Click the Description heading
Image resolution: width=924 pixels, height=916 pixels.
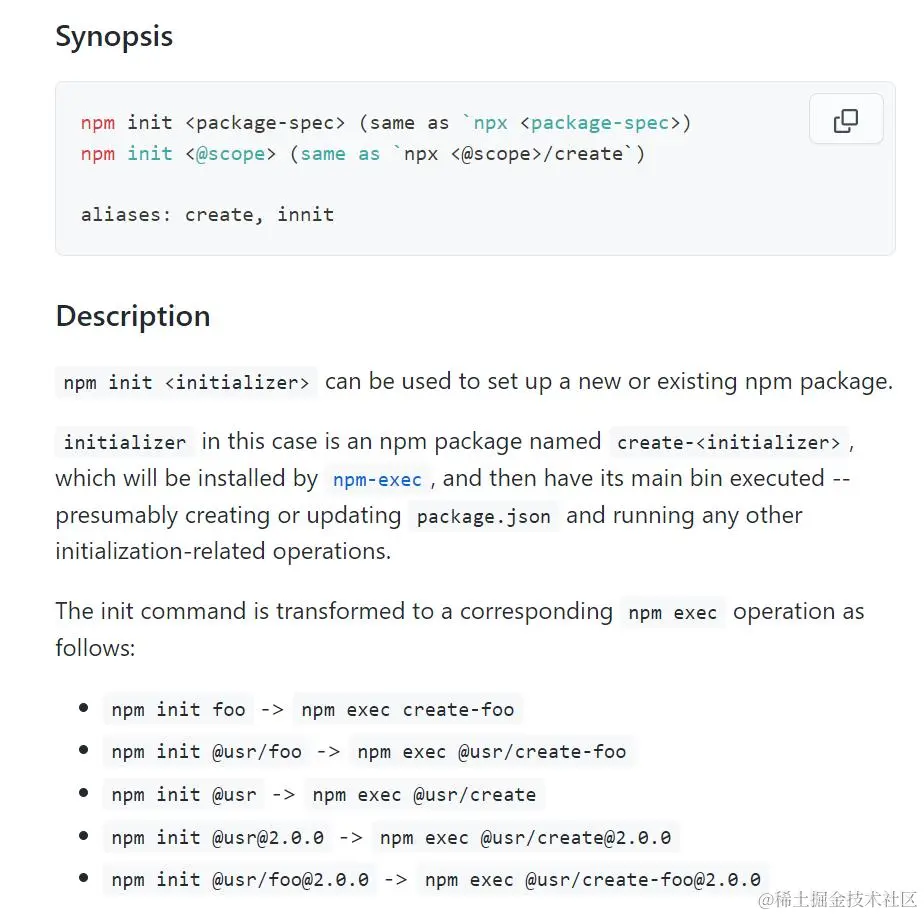click(133, 316)
